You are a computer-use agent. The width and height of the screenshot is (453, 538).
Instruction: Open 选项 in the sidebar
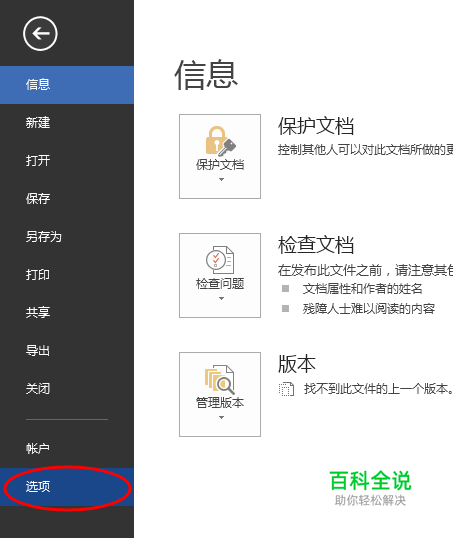click(x=67, y=487)
